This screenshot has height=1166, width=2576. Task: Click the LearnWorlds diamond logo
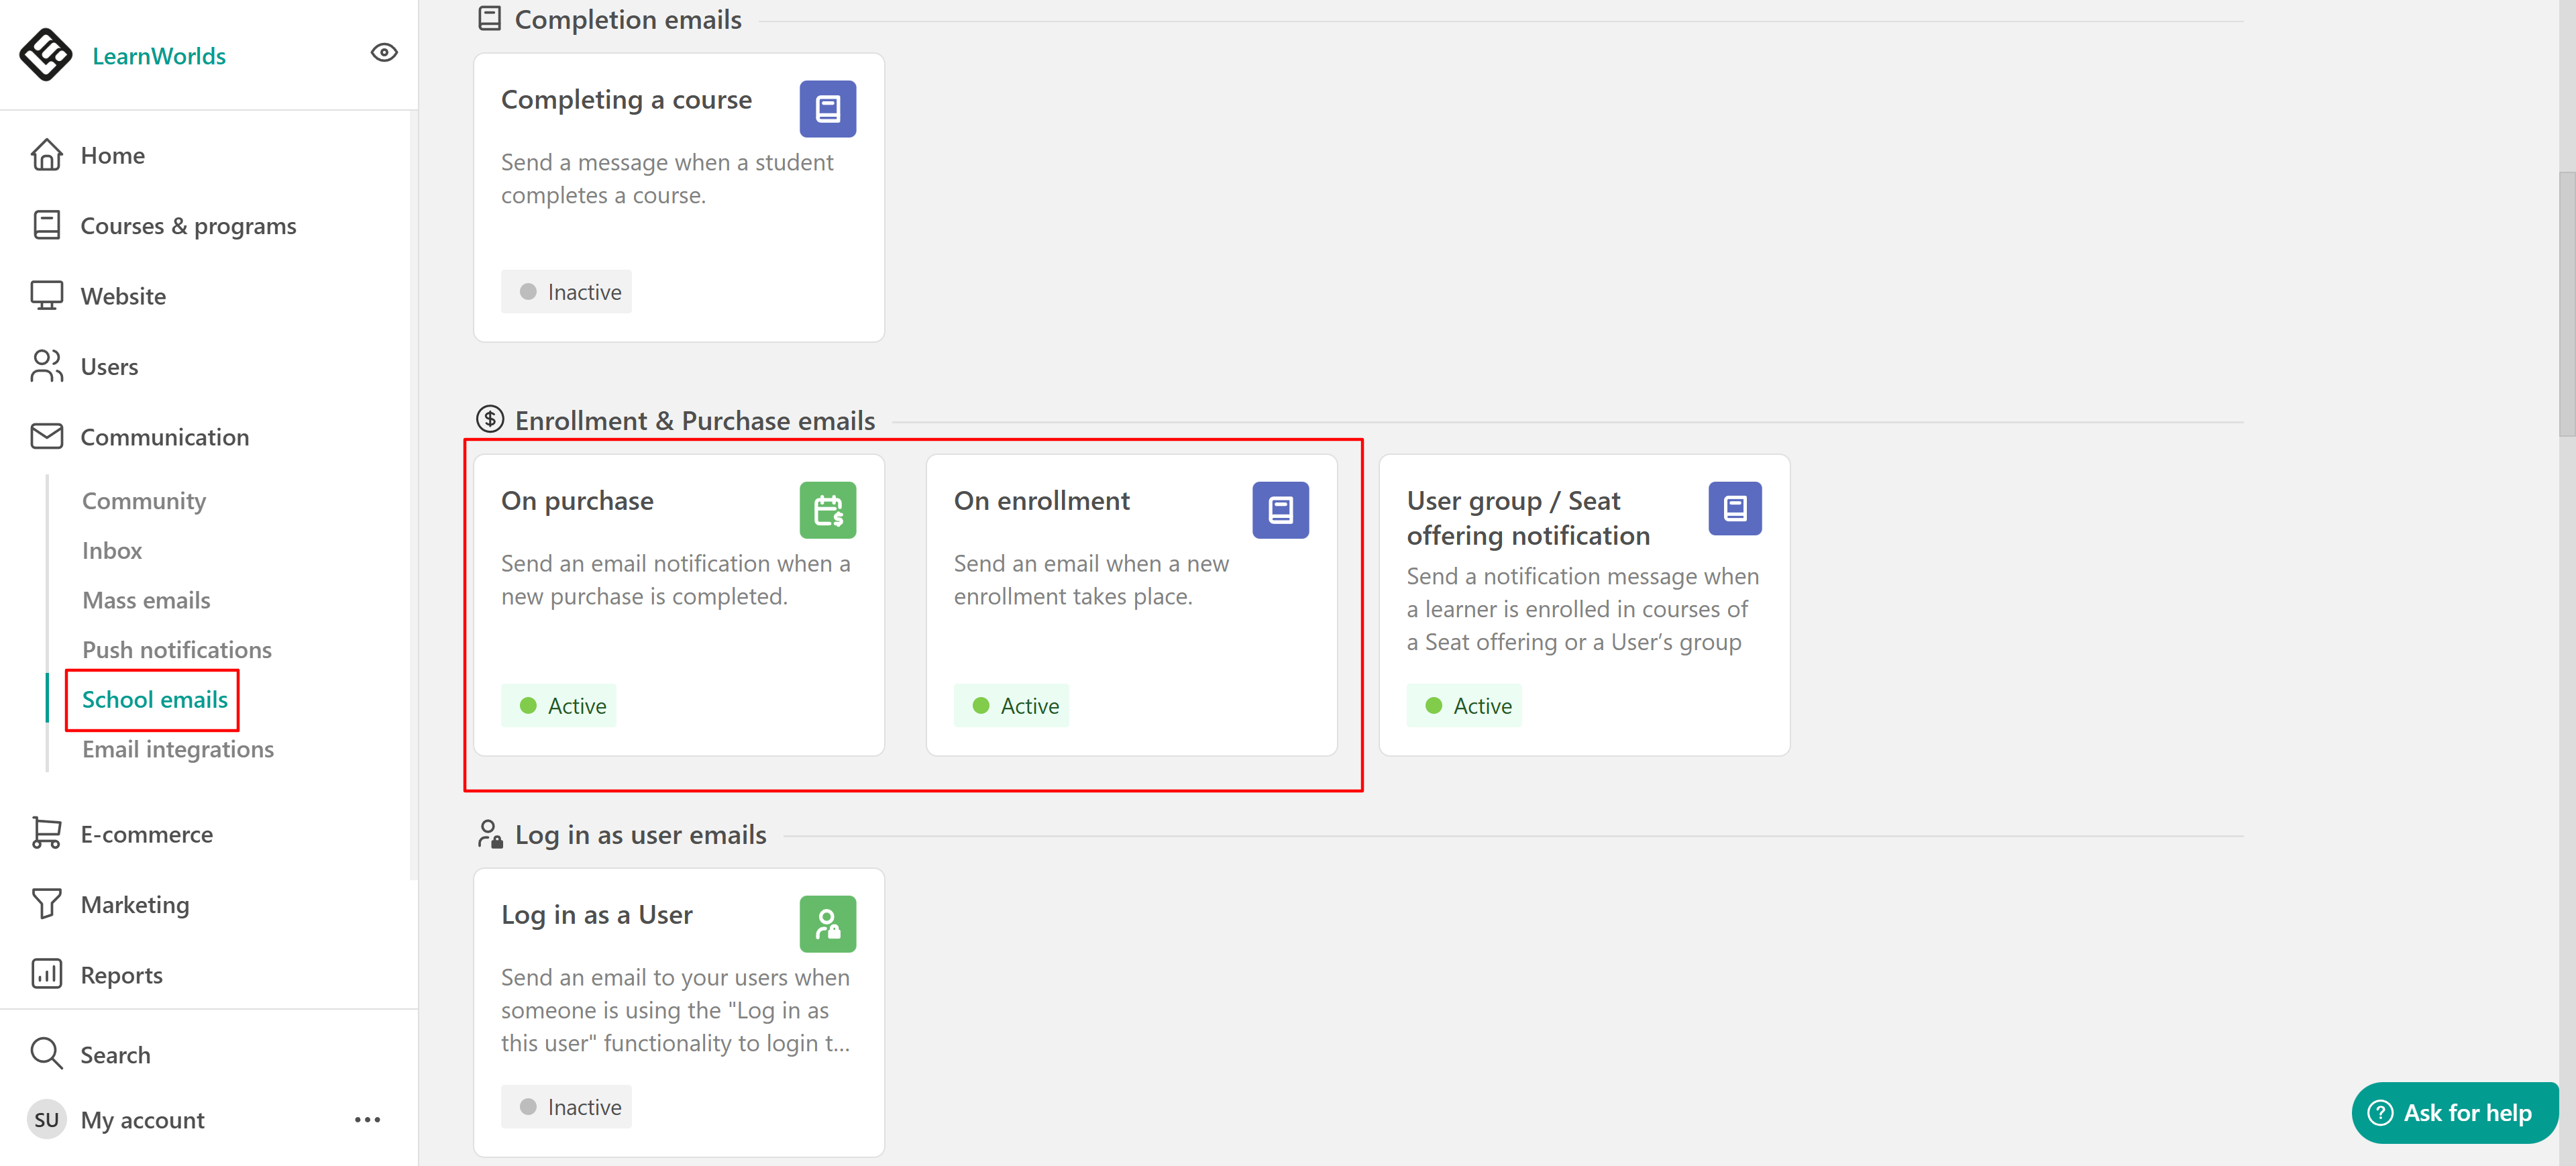pos(45,54)
